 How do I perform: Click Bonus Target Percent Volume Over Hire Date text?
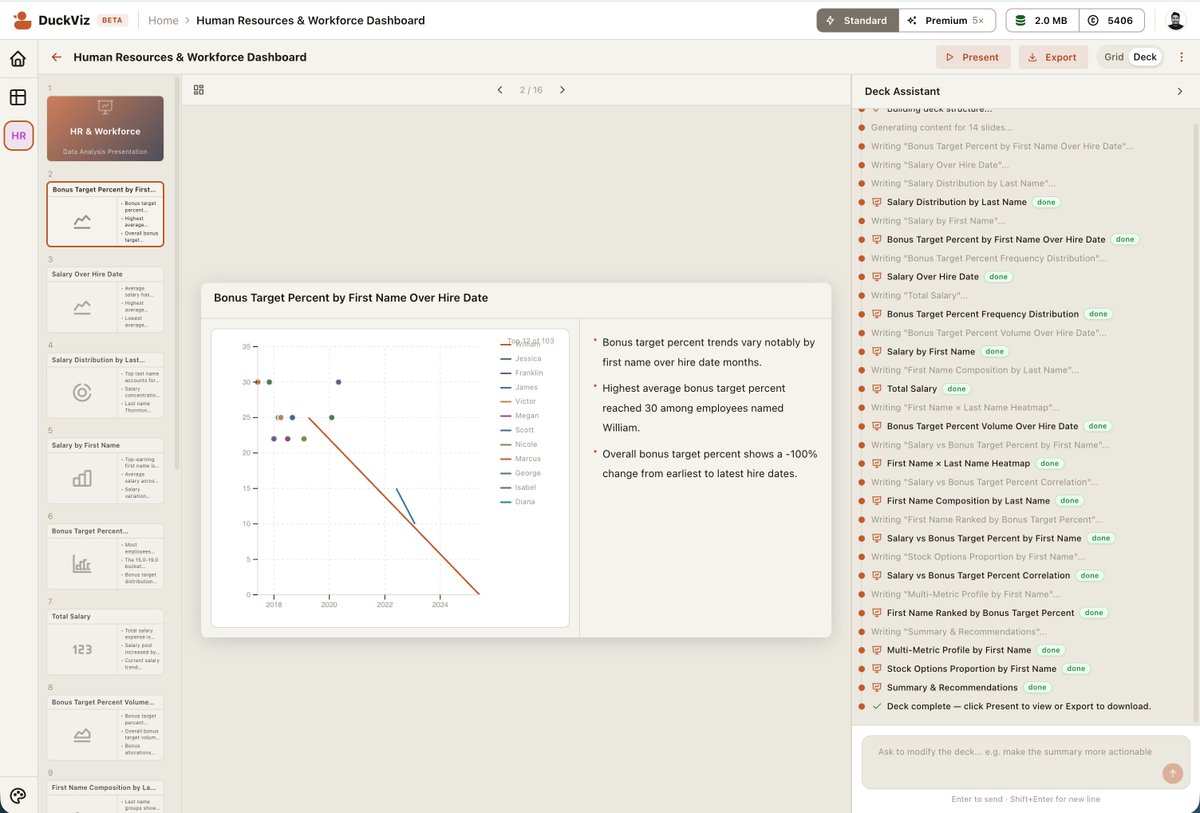click(983, 427)
